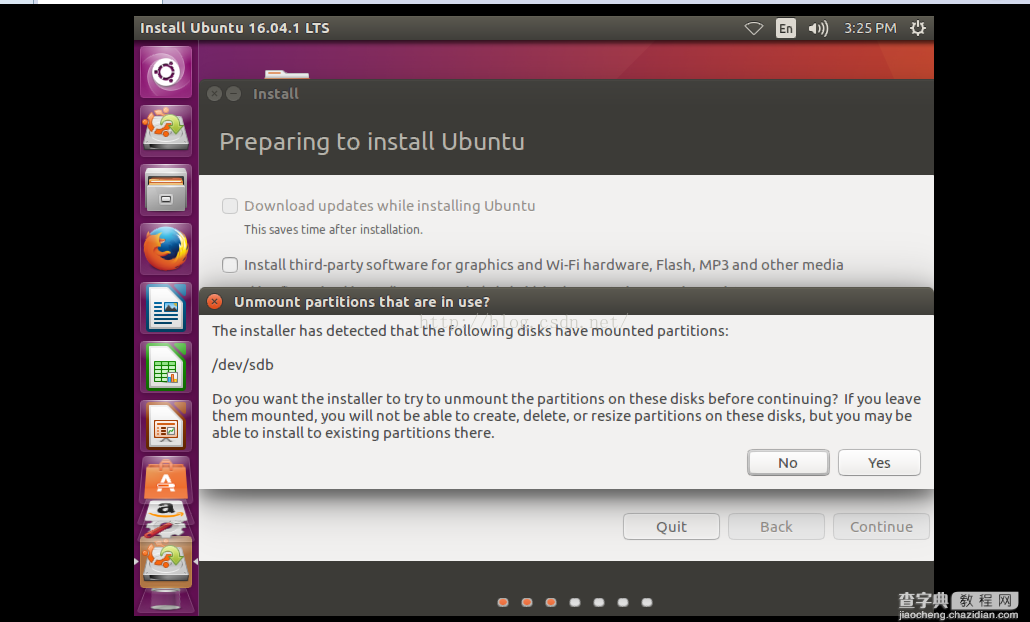
Task: Launch the Install Ubuntu icon below Dash
Action: 166,131
